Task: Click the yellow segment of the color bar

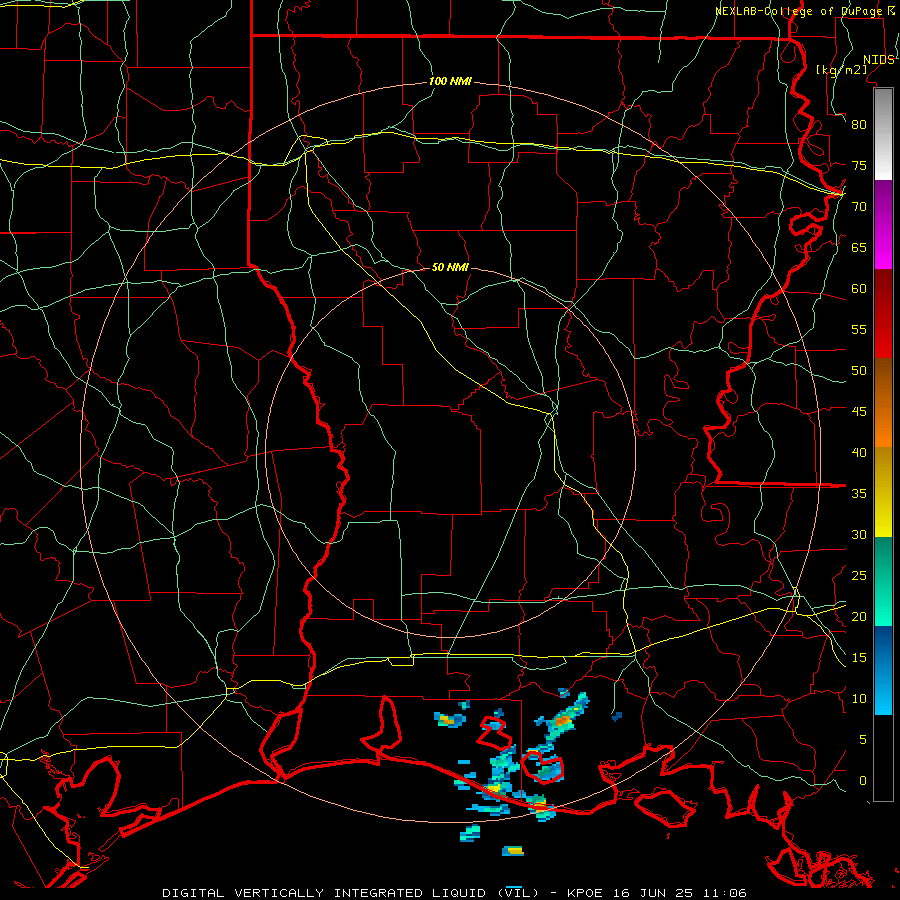Action: (883, 492)
